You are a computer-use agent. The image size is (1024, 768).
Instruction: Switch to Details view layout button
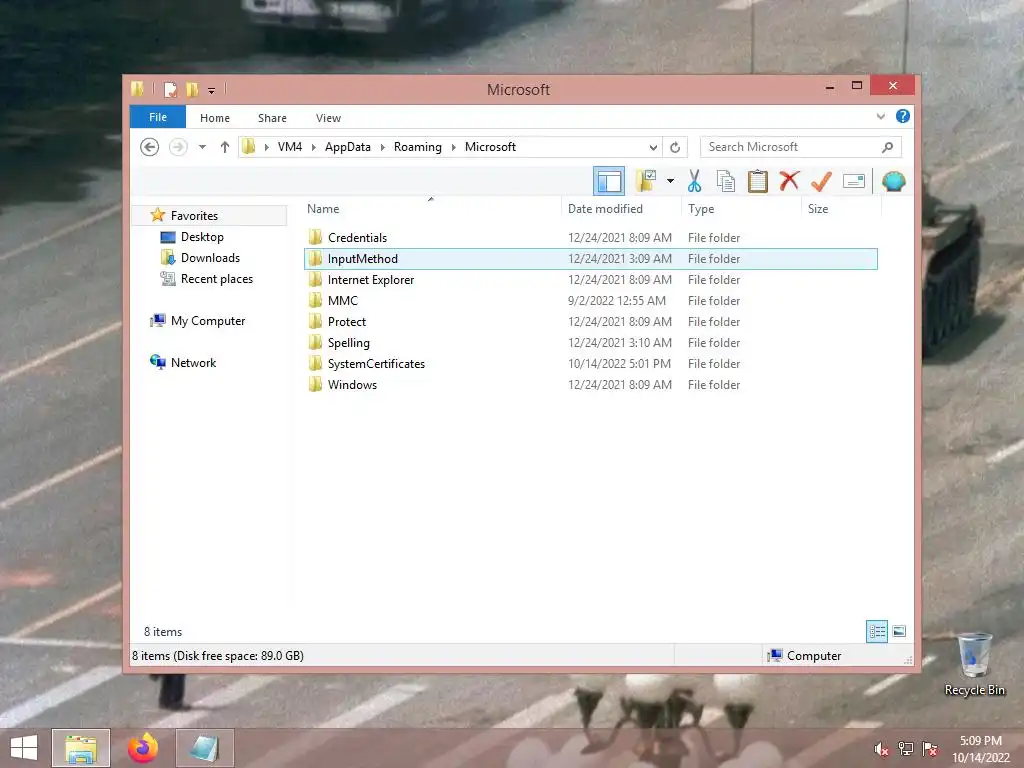tap(876, 631)
